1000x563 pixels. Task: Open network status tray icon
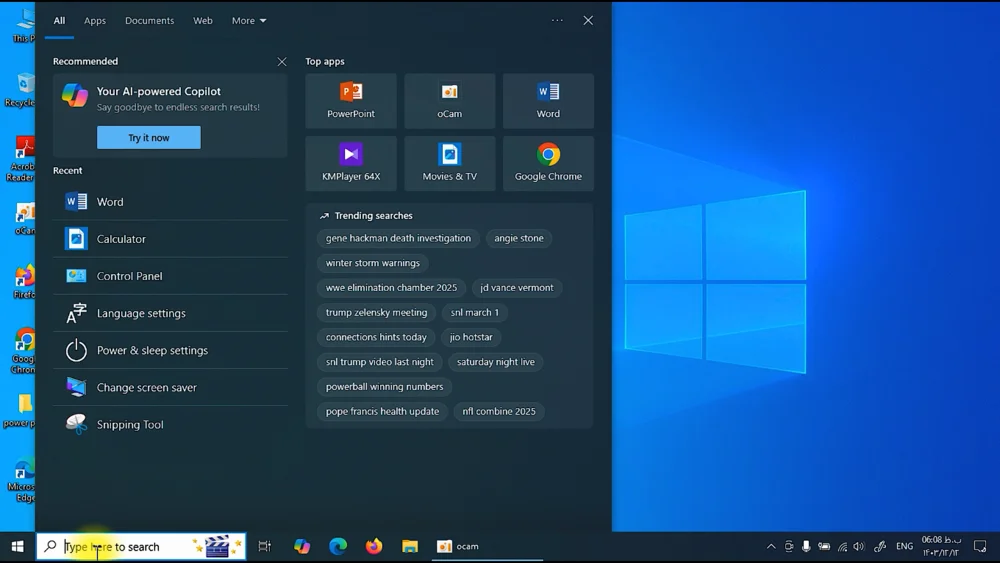(842, 546)
